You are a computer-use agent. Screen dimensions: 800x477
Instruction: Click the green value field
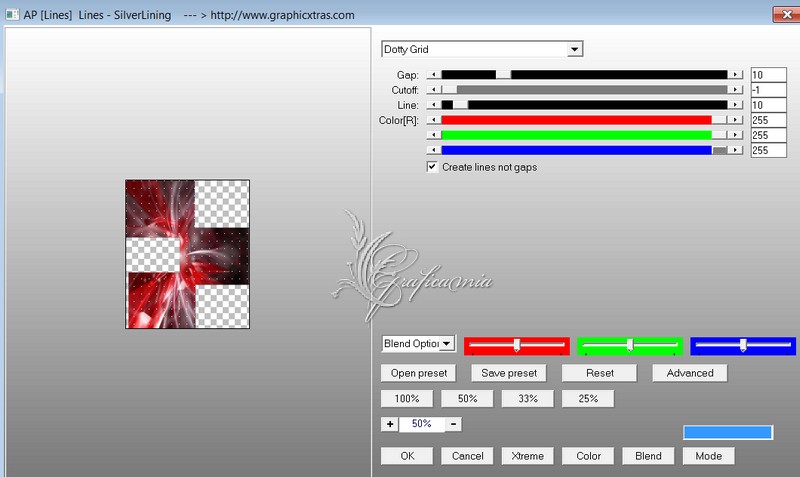[x=768, y=135]
